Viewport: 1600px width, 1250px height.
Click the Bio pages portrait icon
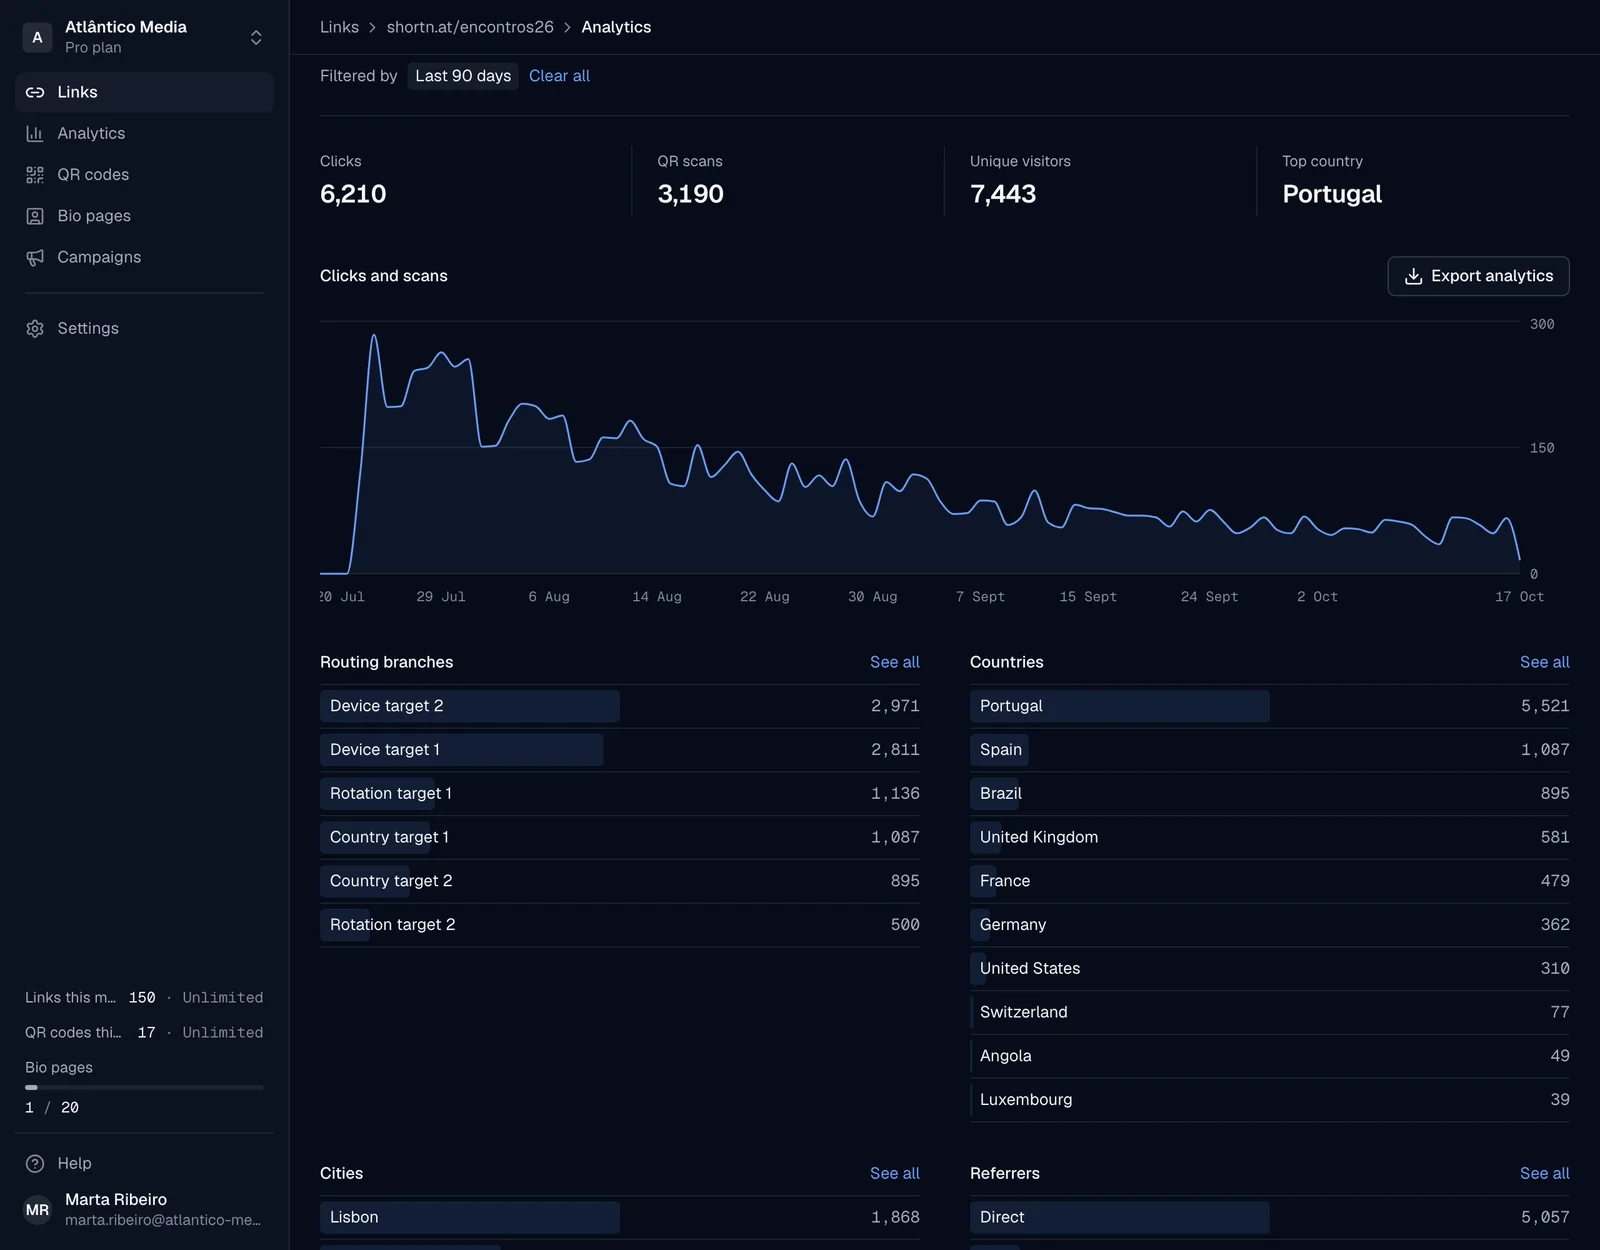35,216
